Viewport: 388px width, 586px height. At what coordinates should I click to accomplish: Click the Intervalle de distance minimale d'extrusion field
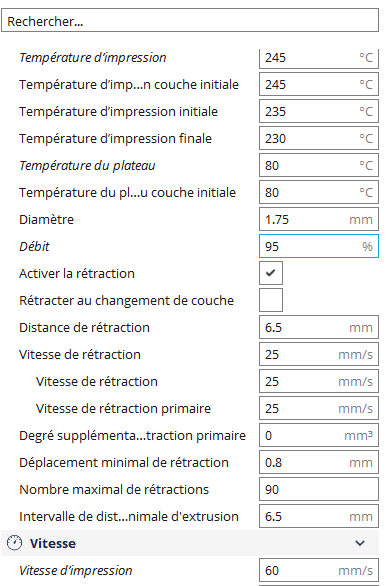click(x=319, y=516)
